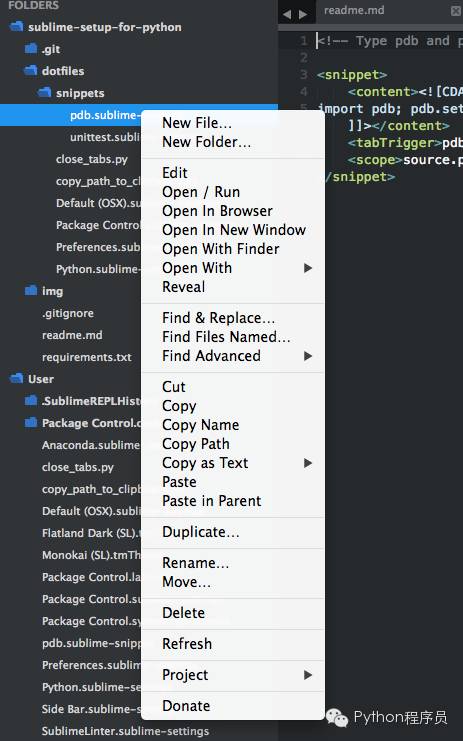Click the .git folder icon

tap(31, 49)
